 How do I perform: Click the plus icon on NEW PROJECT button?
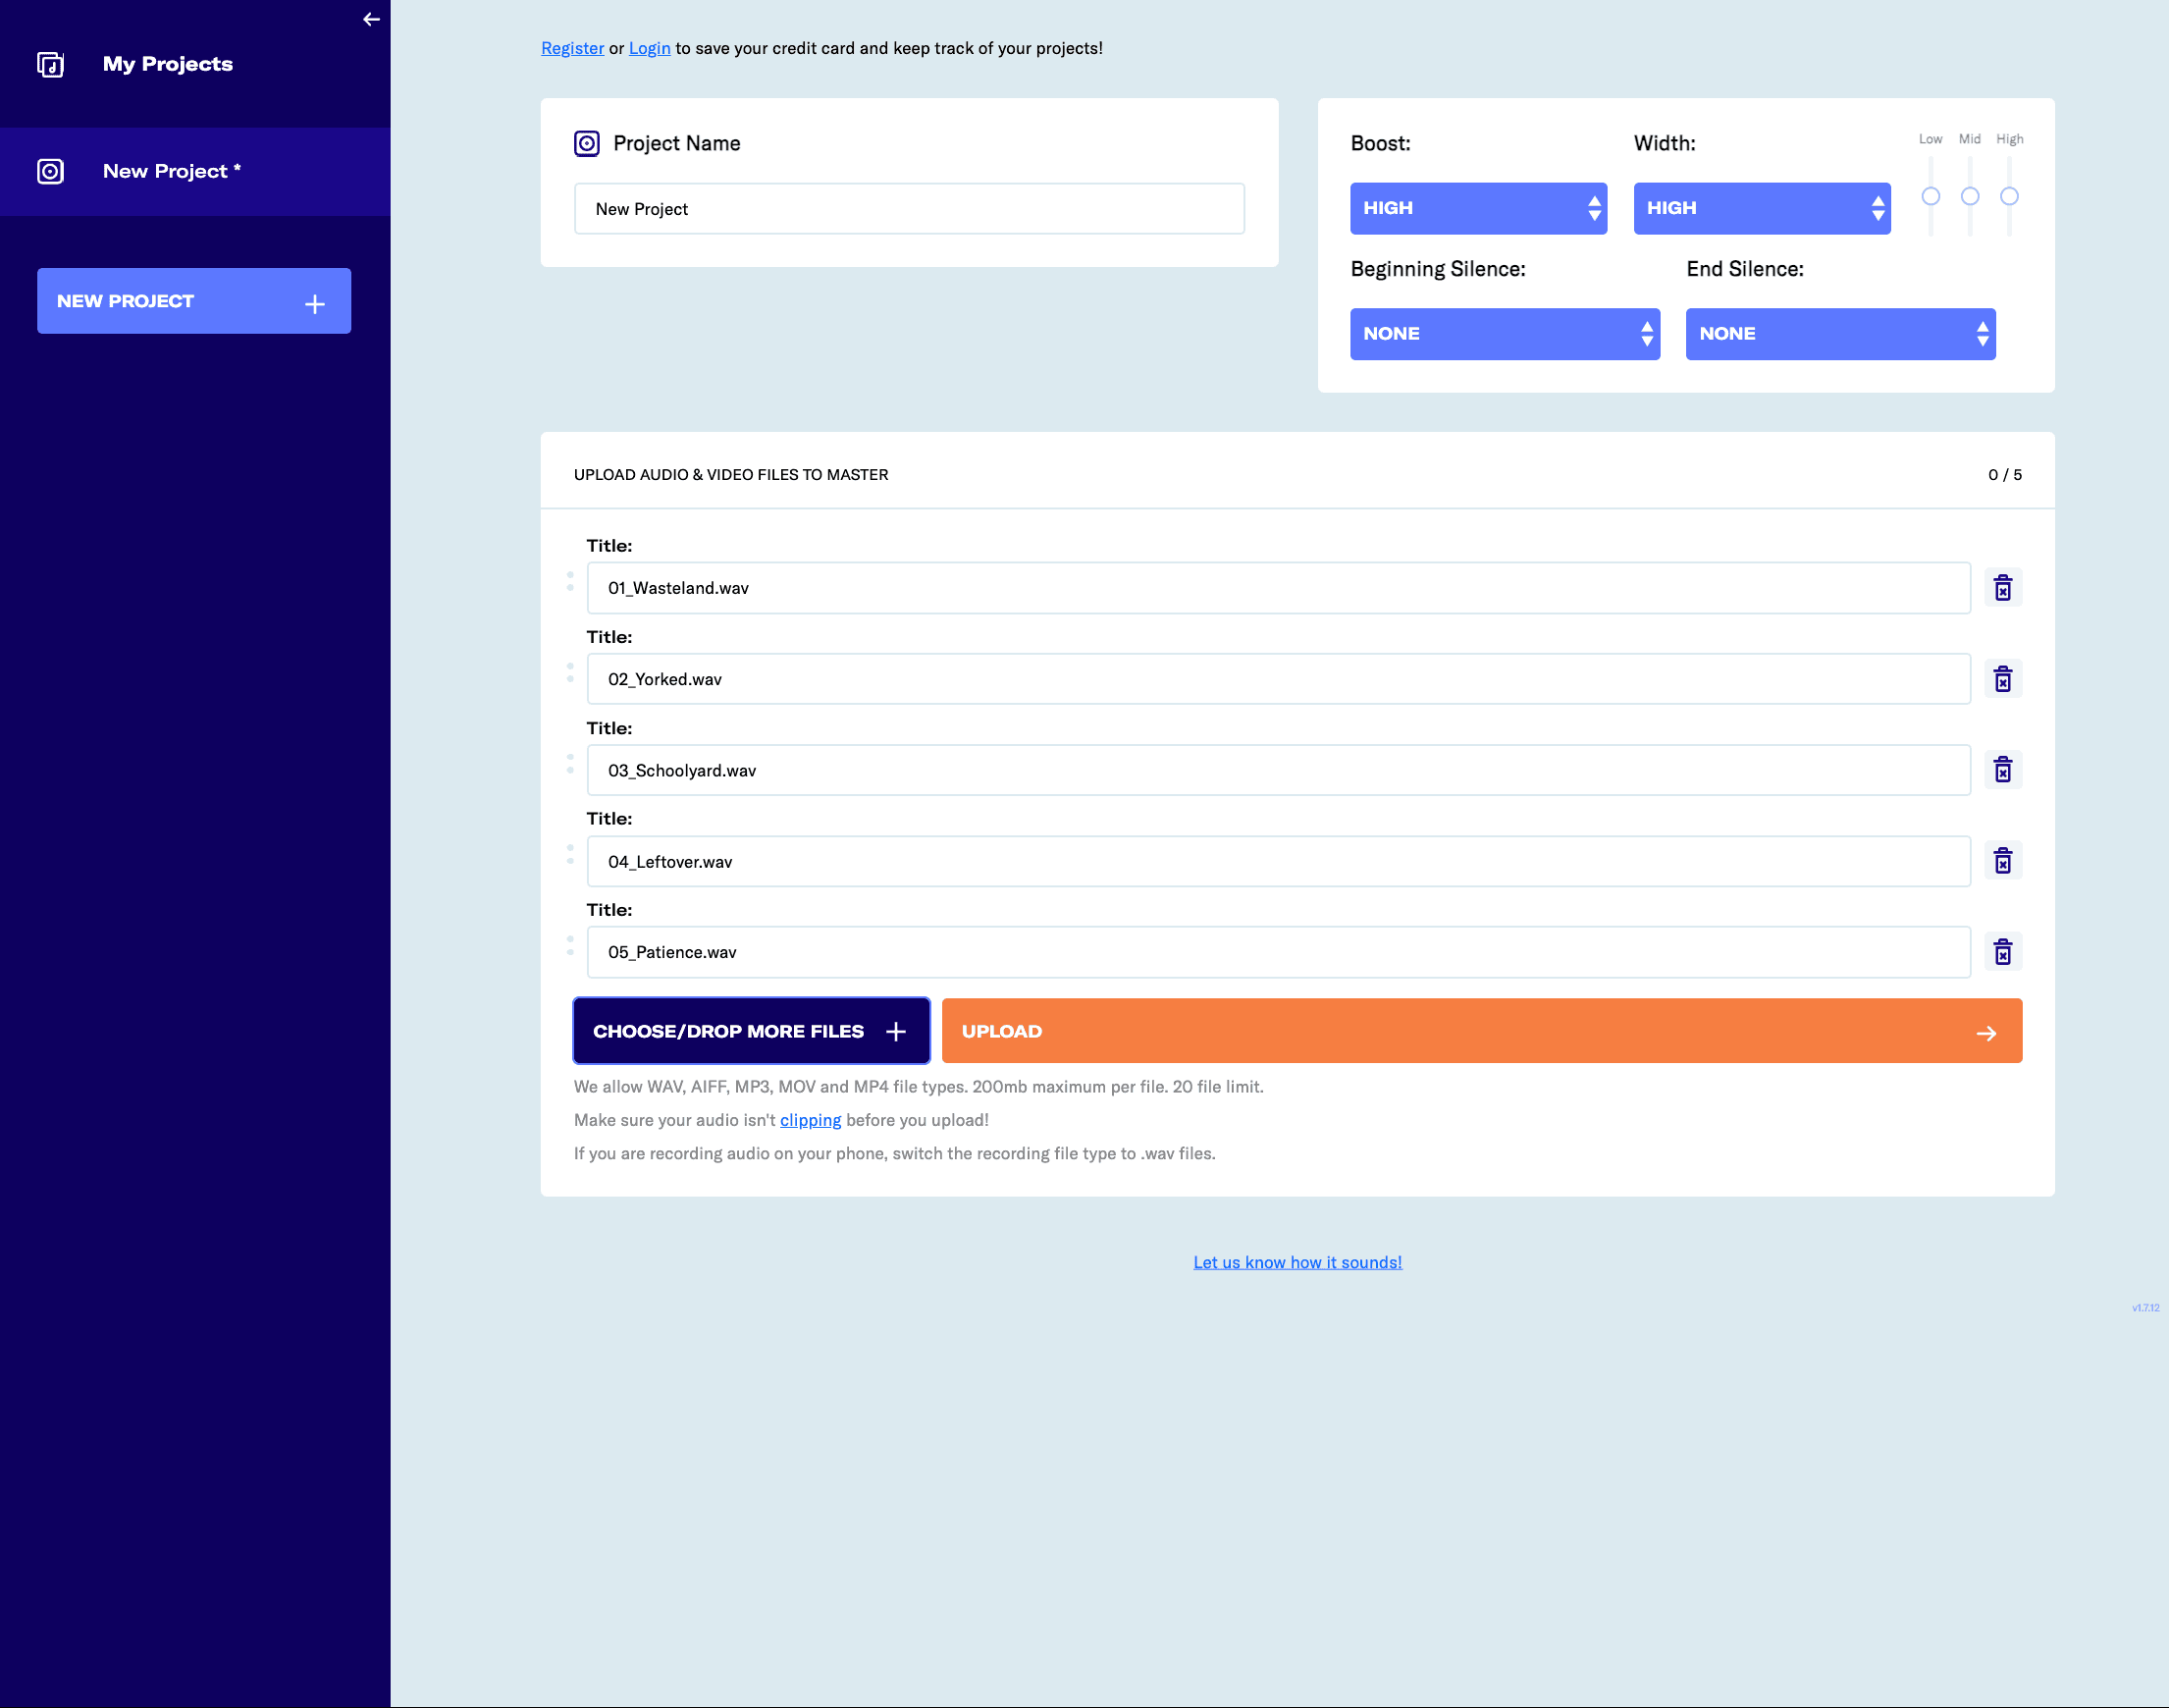(315, 304)
